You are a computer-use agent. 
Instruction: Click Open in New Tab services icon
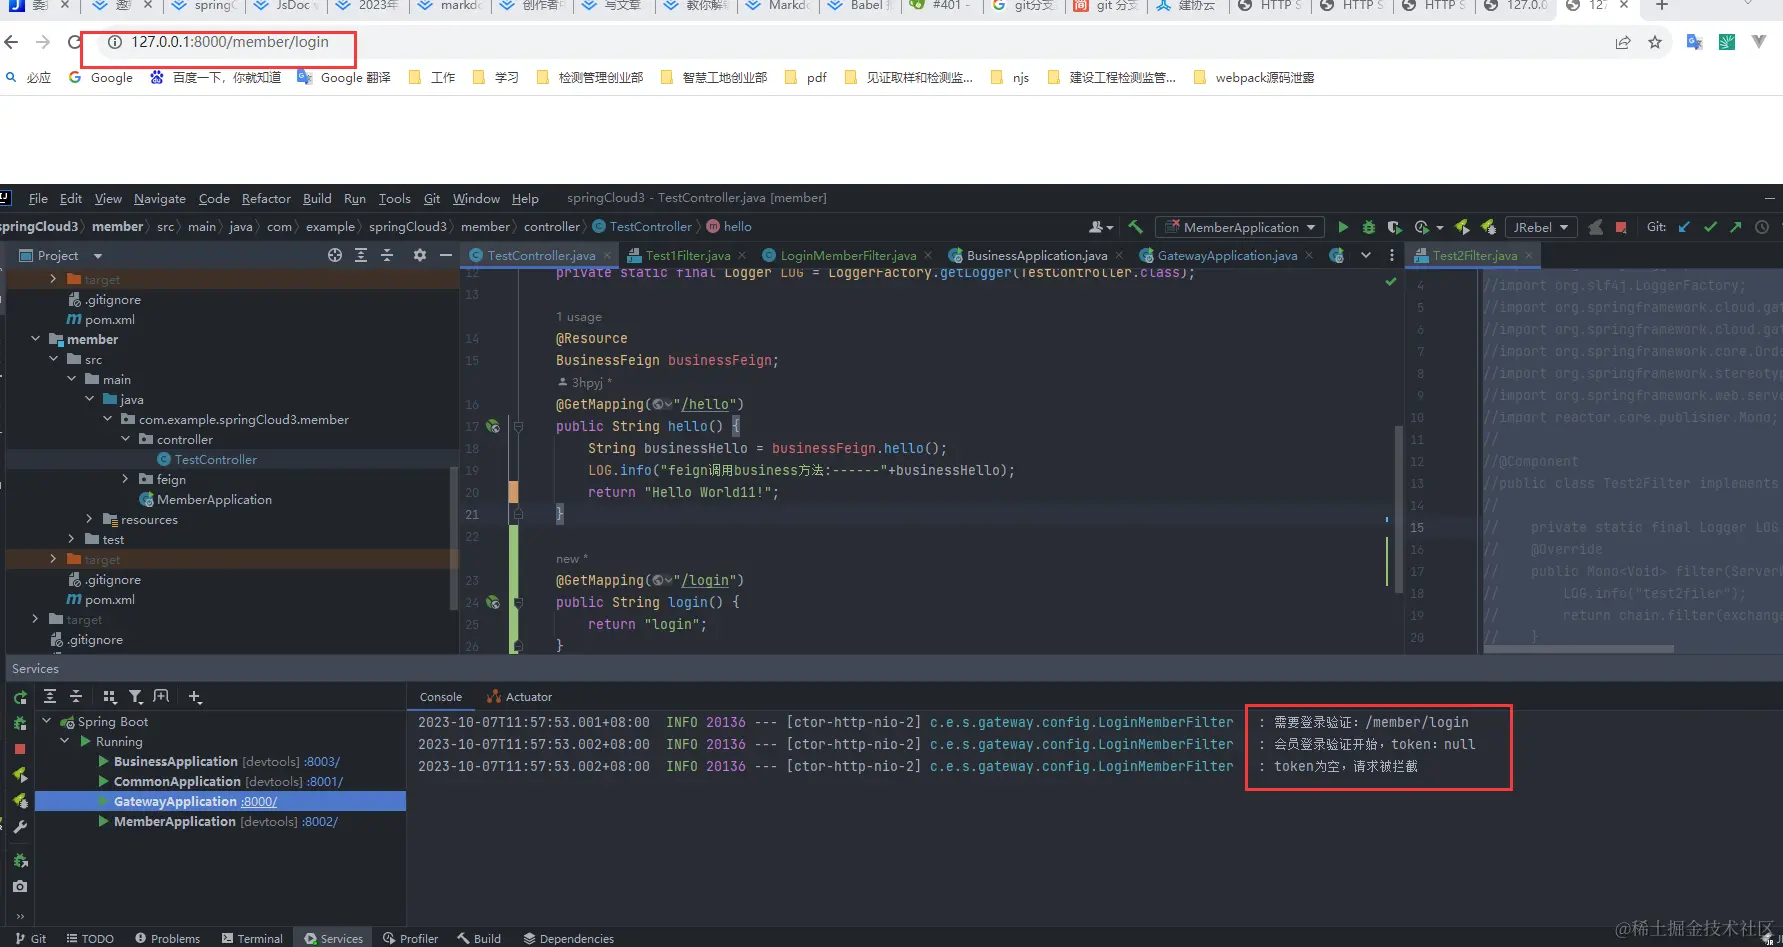coord(161,696)
